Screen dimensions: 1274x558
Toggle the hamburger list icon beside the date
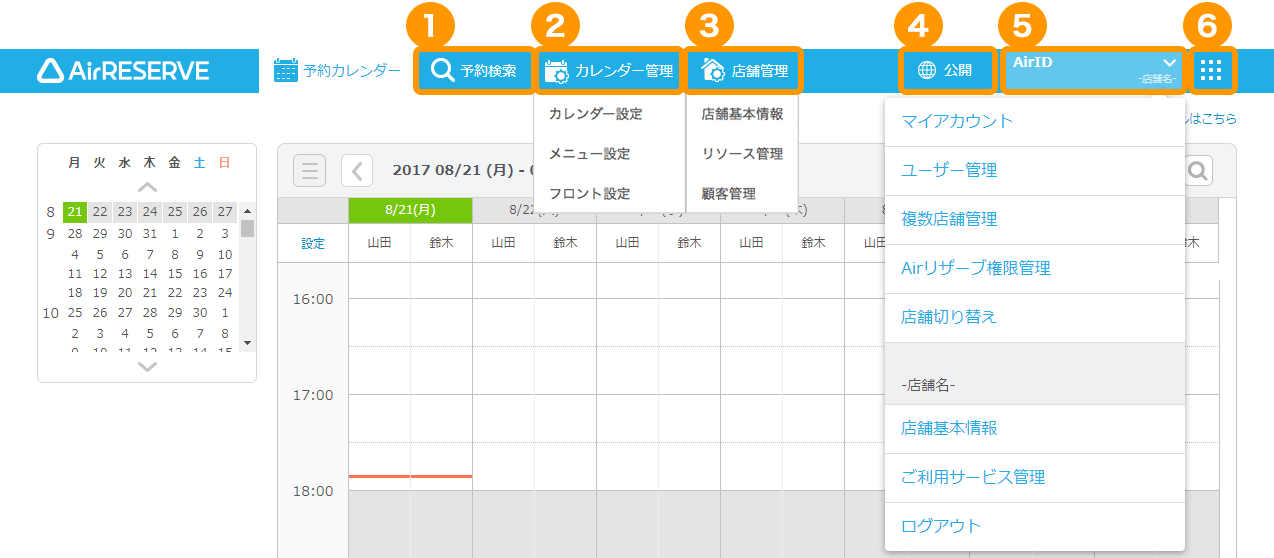pyautogui.click(x=310, y=171)
